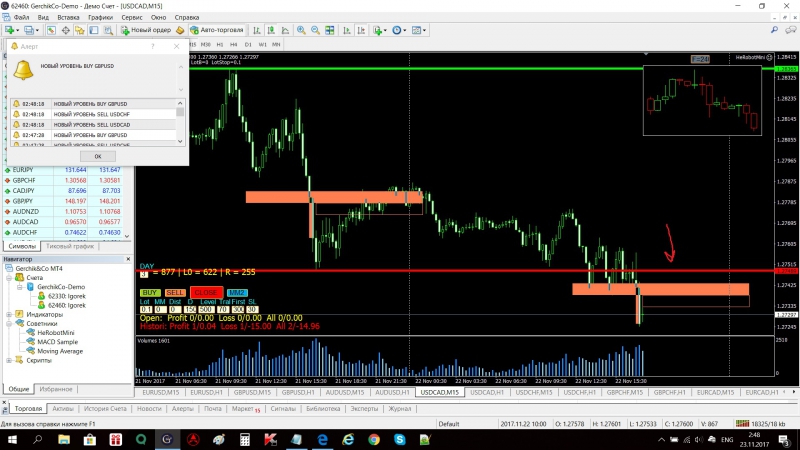The width and height of the screenshot is (800, 450).
Task: Click the red CLOSE button on chart
Action: (x=206, y=293)
